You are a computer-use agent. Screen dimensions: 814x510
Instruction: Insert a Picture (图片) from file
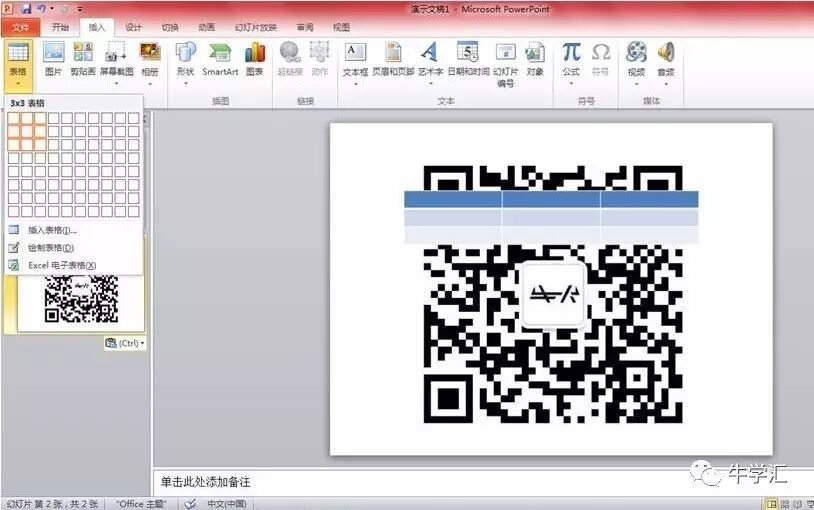[53, 59]
